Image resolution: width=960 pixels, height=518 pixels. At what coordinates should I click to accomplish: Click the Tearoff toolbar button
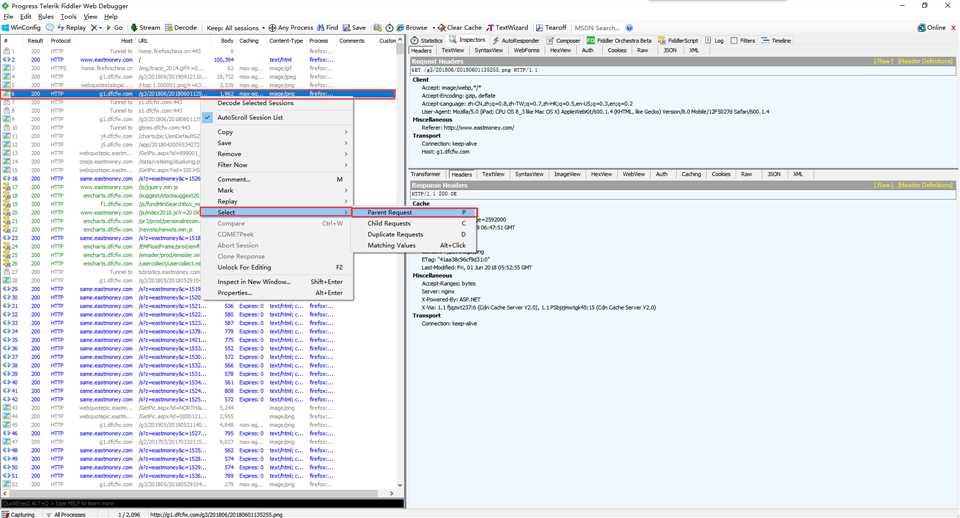click(551, 28)
